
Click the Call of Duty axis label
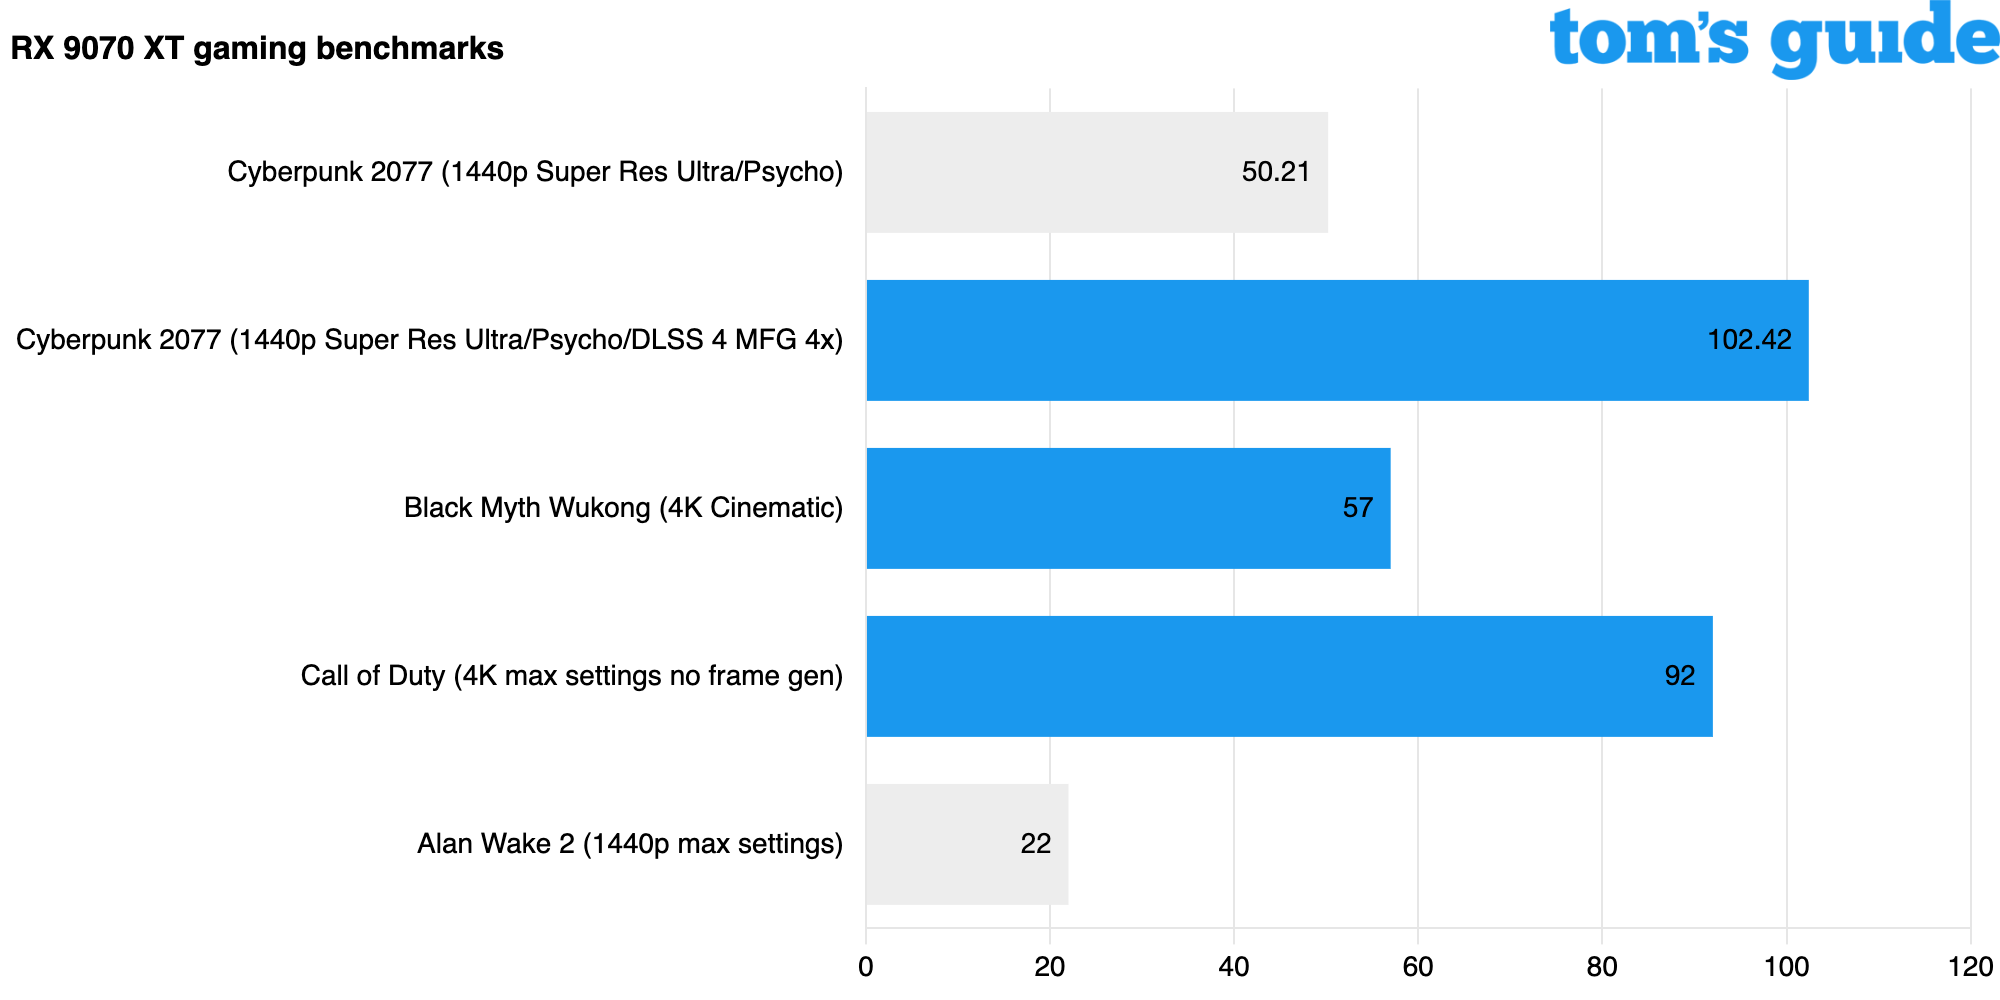[x=572, y=676]
